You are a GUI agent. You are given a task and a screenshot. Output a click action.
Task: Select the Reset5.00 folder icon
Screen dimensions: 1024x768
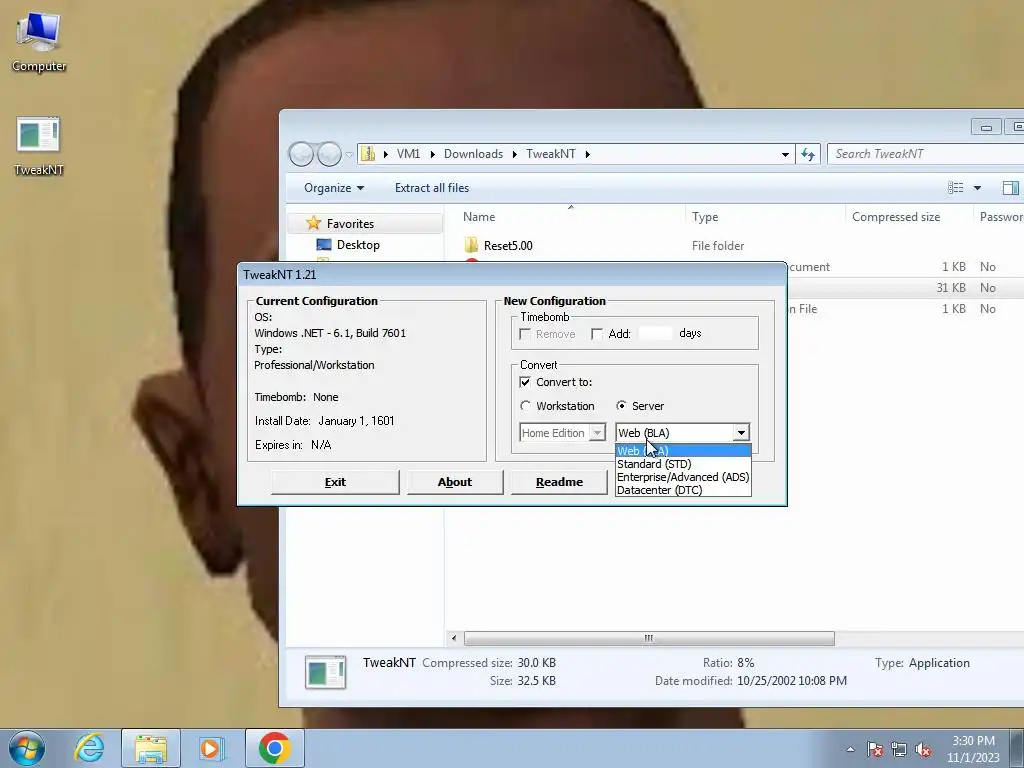coord(472,245)
